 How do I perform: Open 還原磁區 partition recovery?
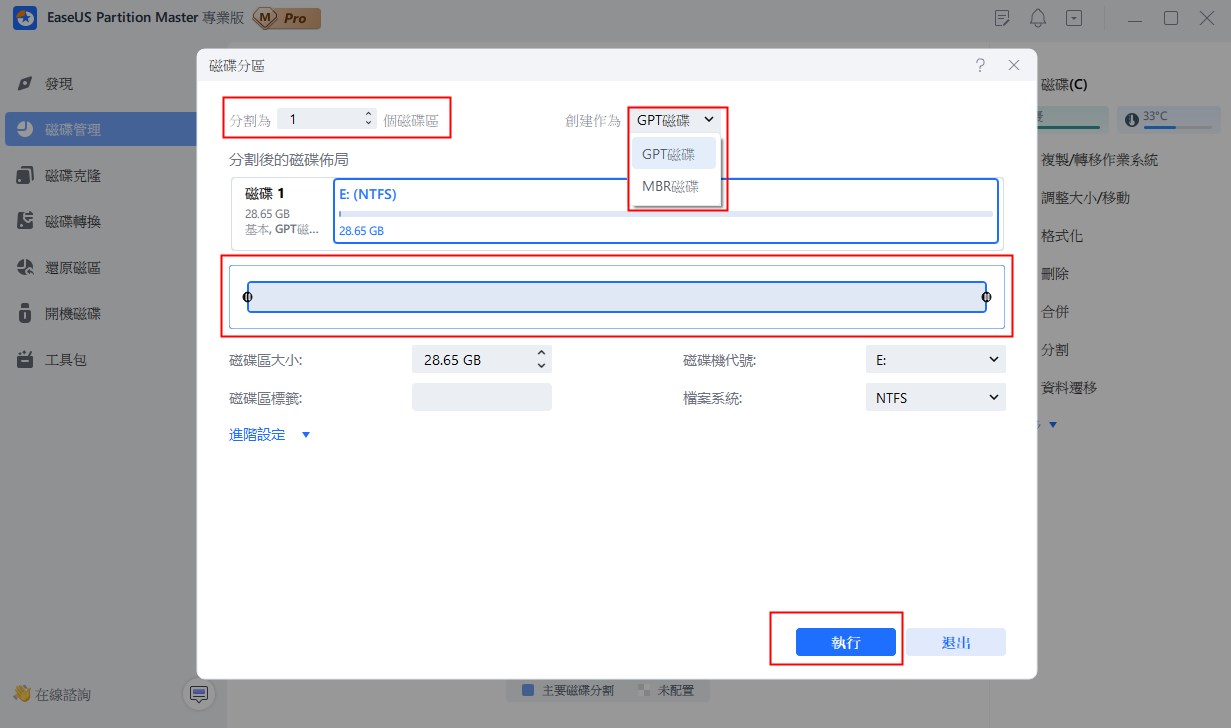click(26, 268)
